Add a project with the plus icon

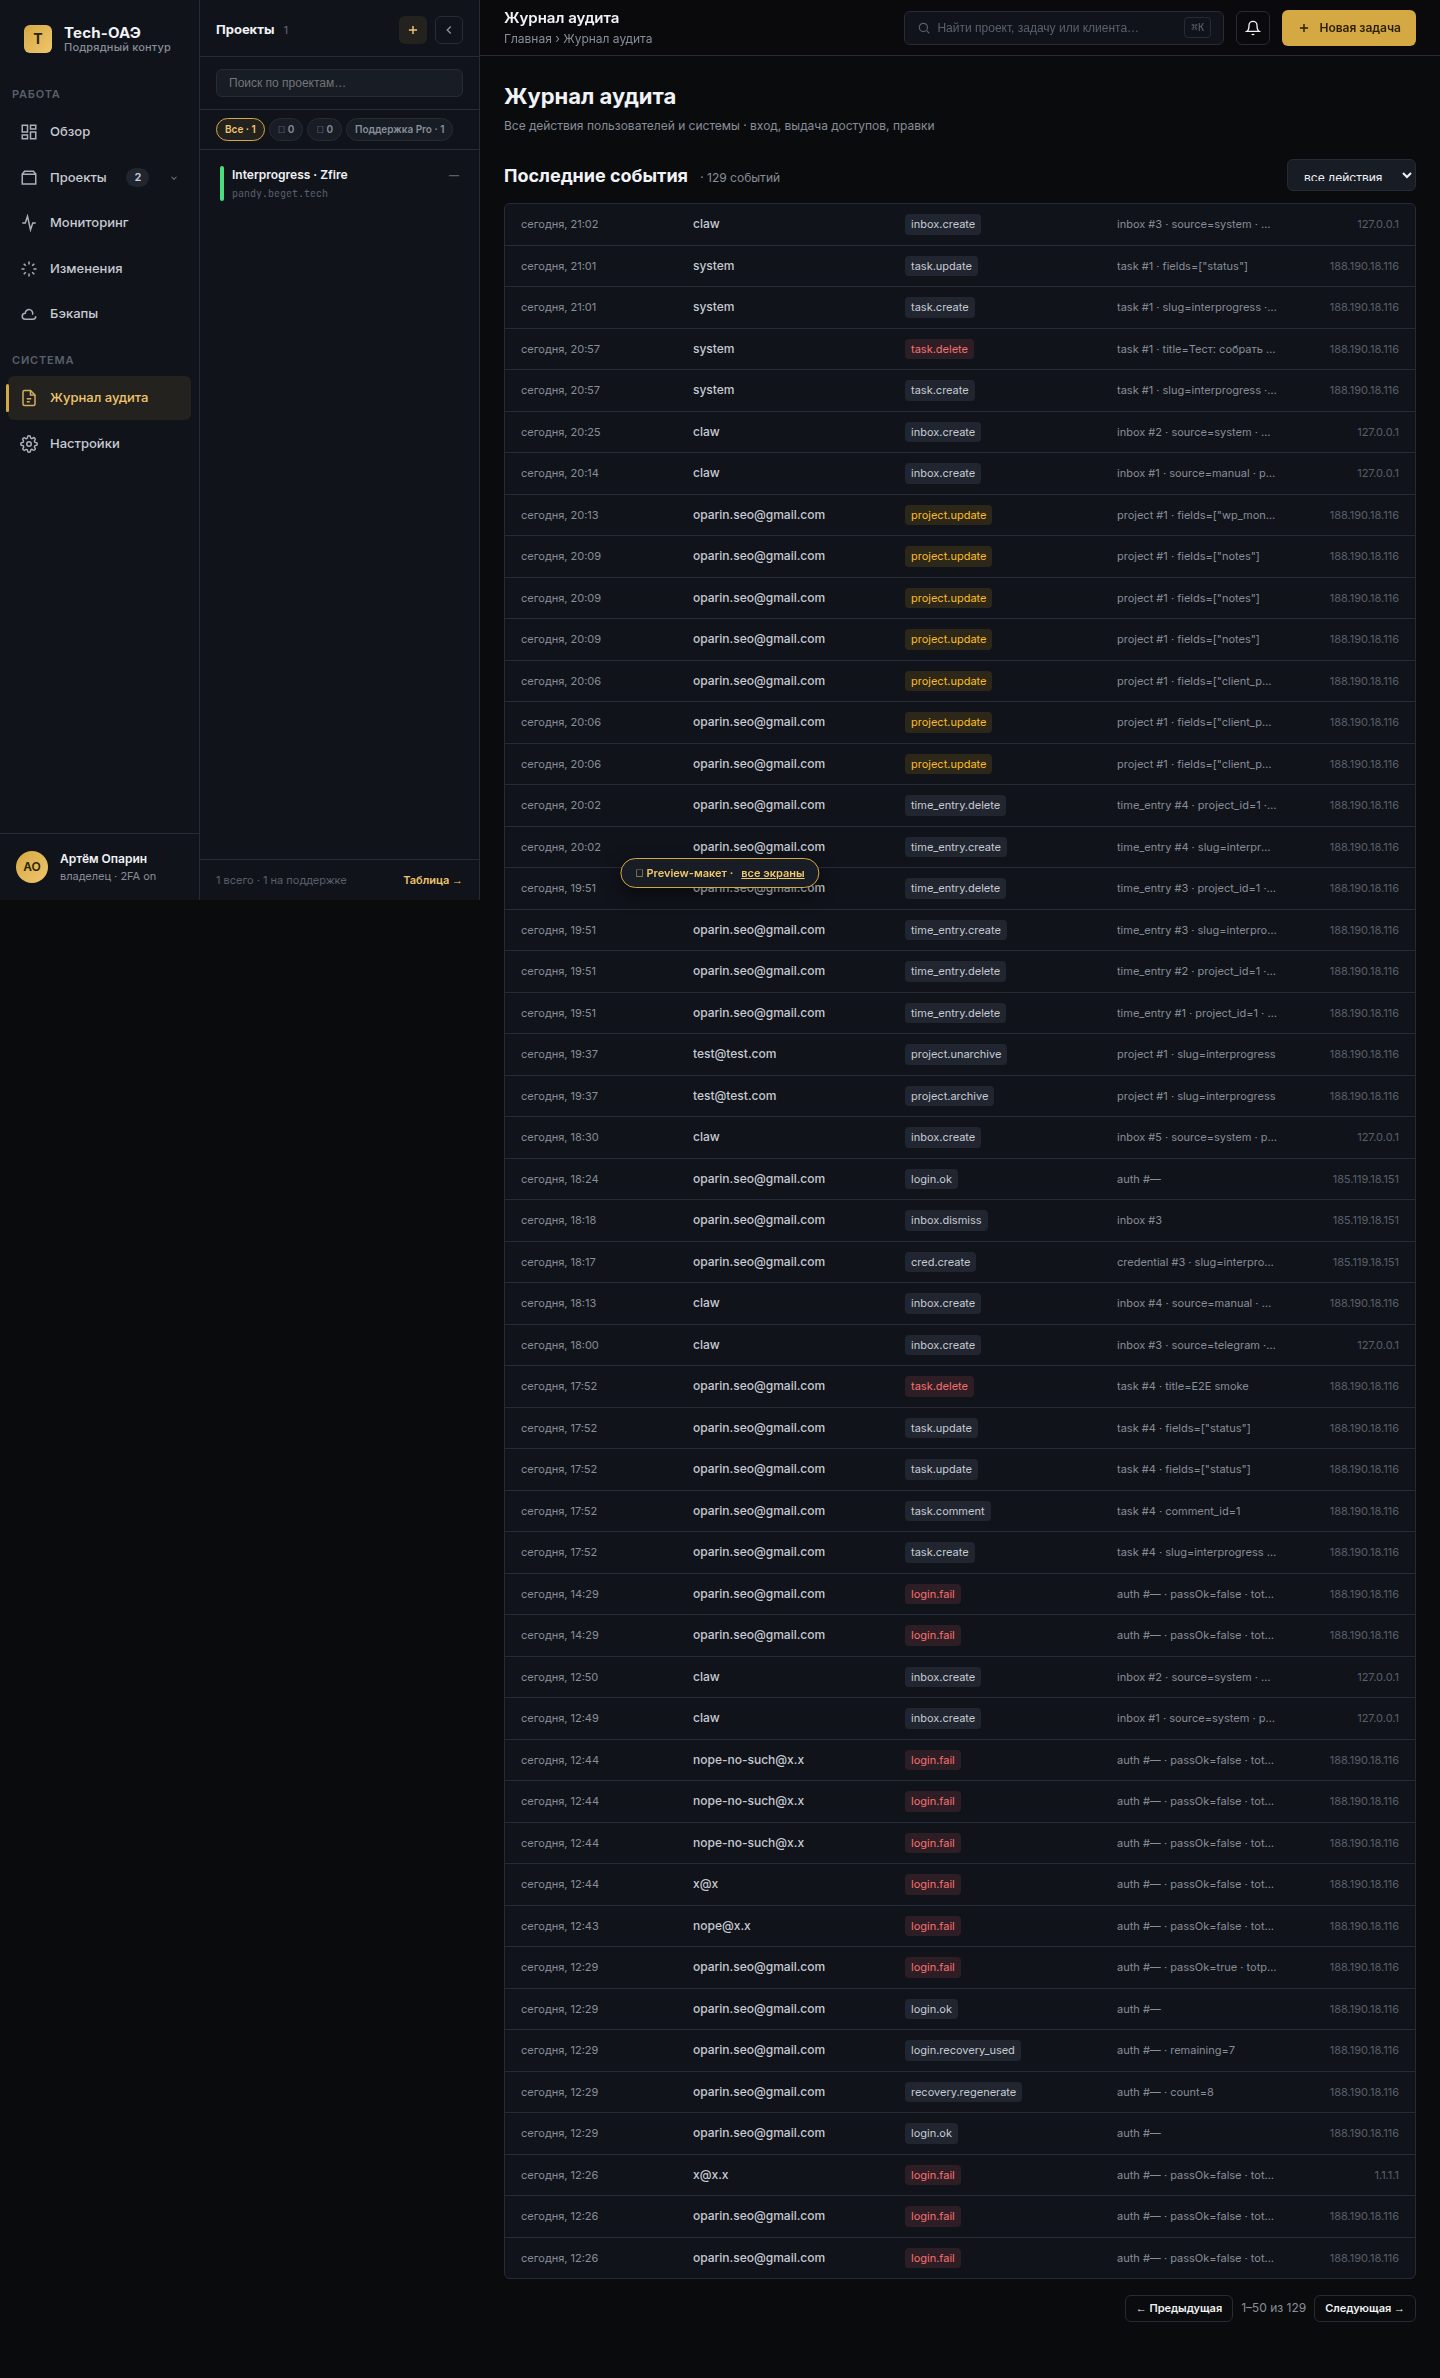413,30
